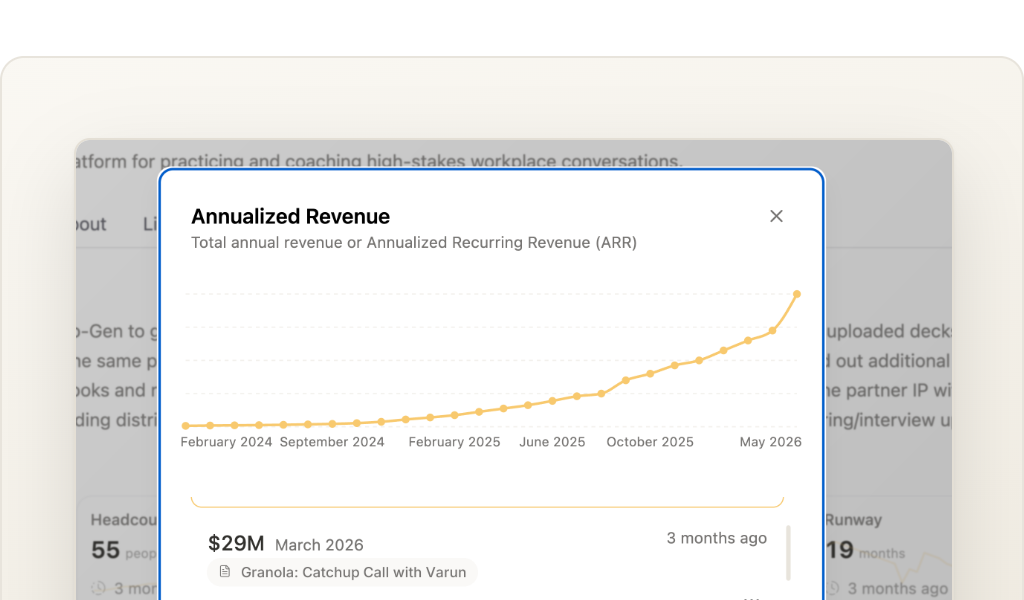
Task: Click the June 2025 axis label
Action: click(x=552, y=442)
